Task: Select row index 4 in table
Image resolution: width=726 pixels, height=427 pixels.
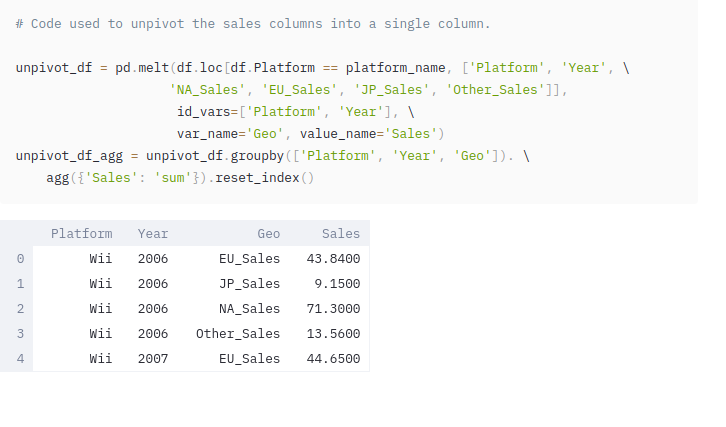Action: 20,358
